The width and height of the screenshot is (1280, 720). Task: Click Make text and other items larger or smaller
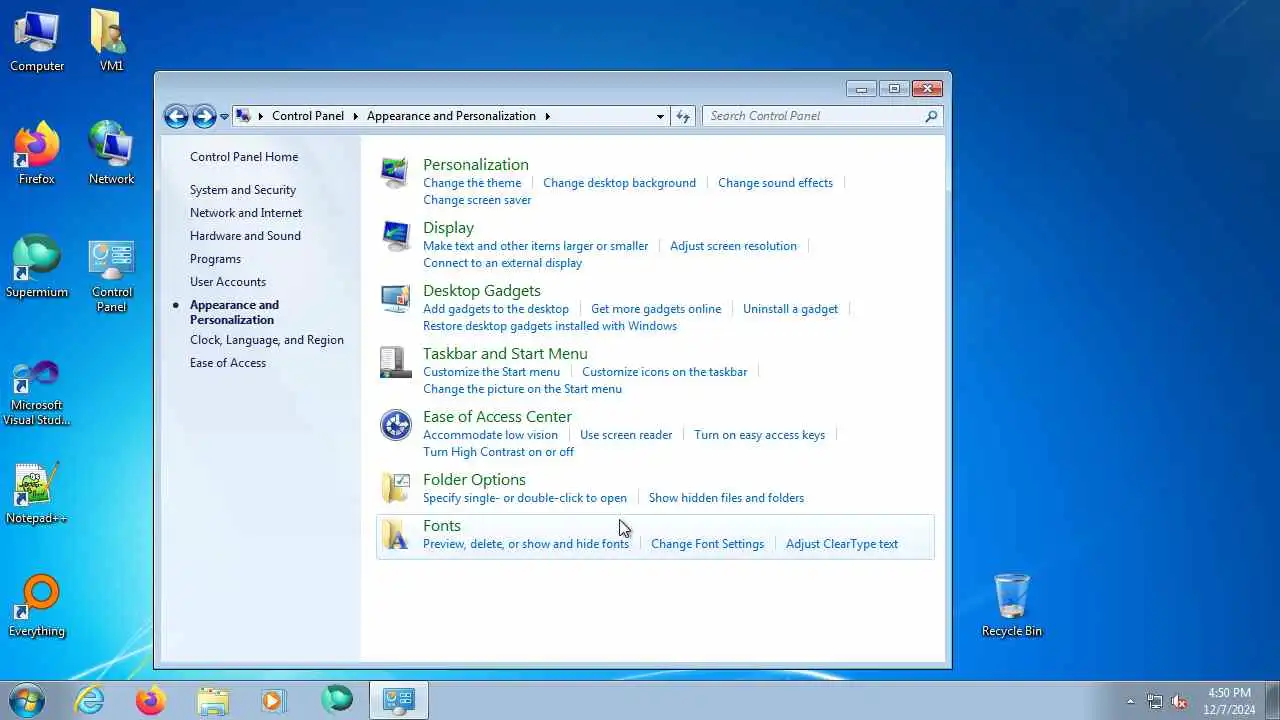click(x=535, y=246)
